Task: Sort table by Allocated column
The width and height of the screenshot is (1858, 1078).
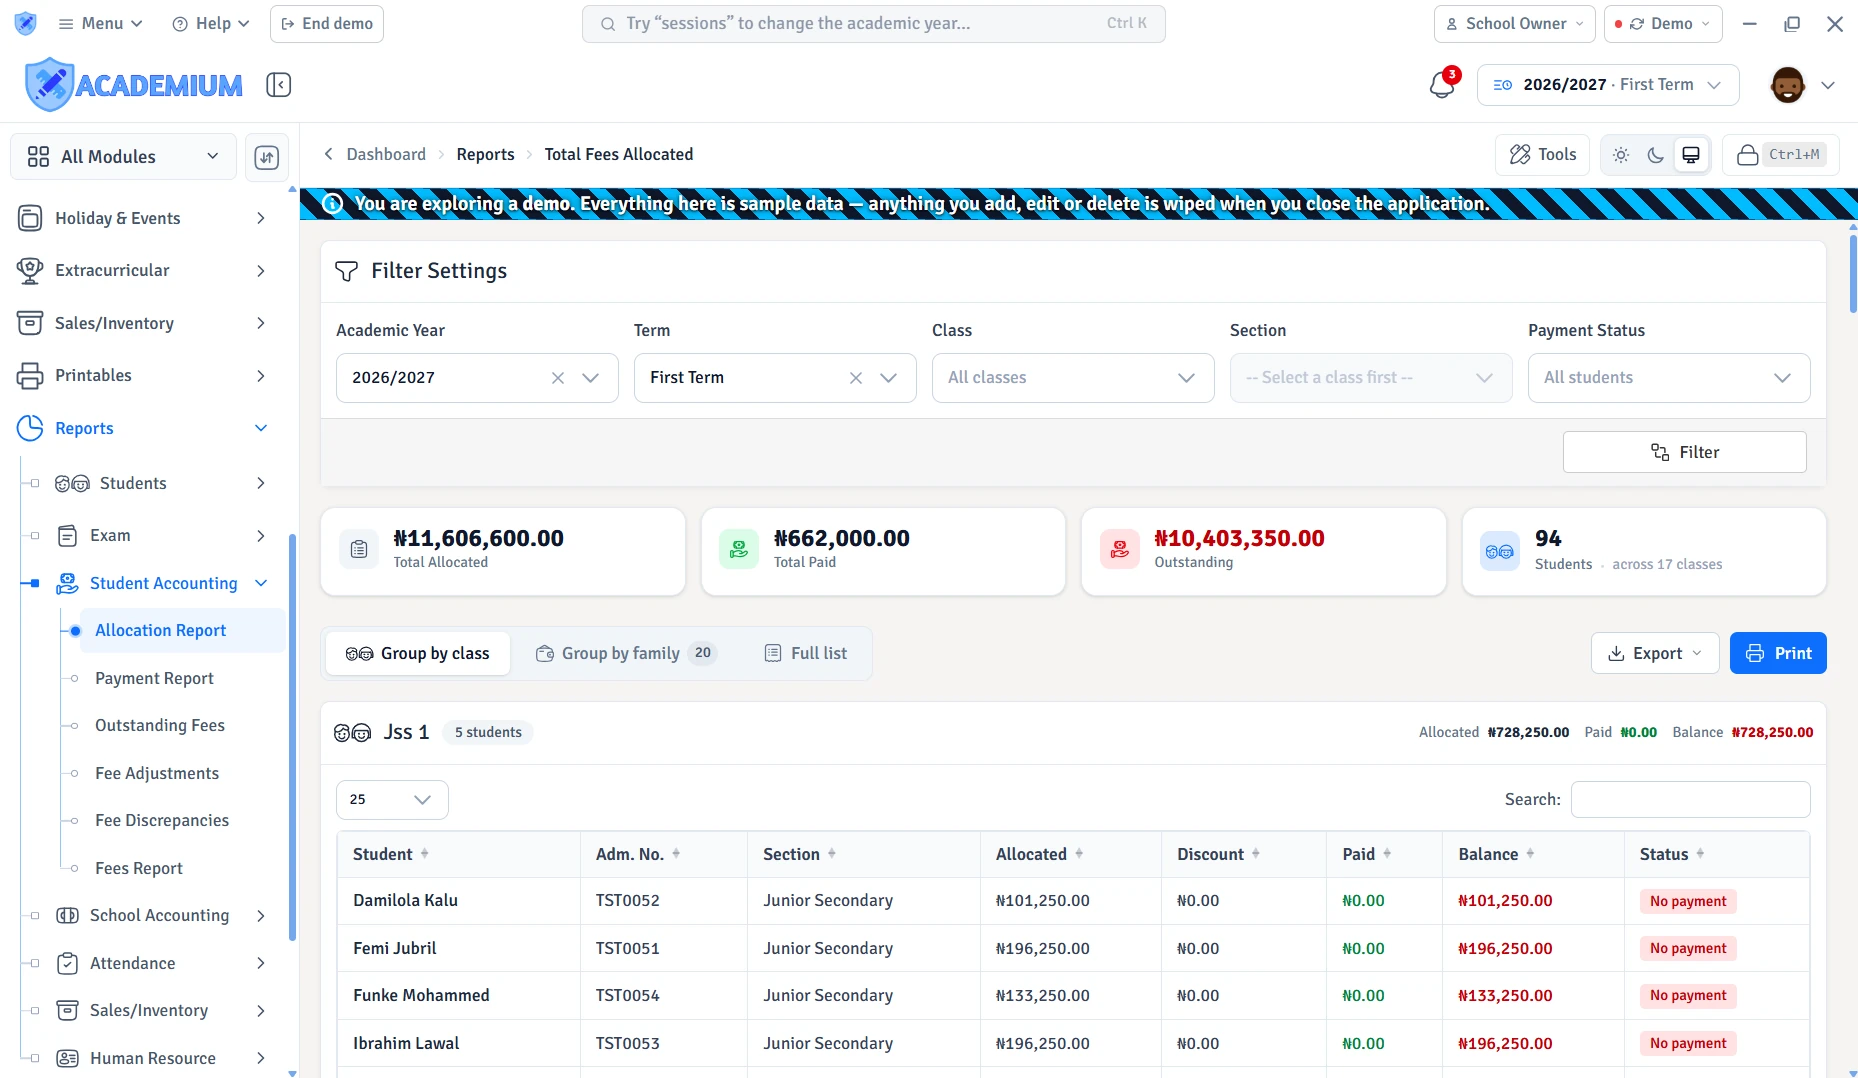Action: 1071,854
